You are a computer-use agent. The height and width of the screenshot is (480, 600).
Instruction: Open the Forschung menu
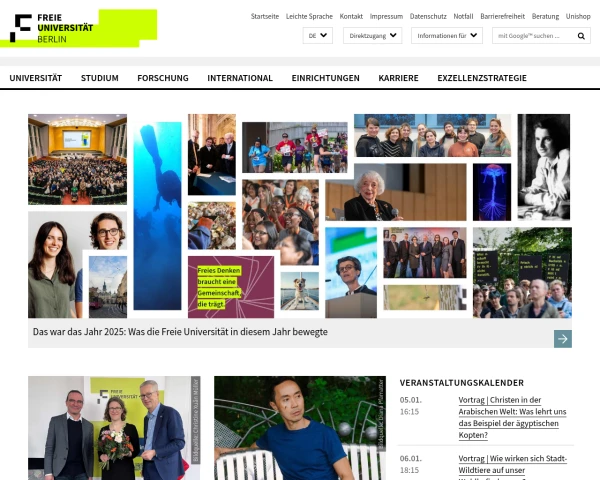coord(163,78)
